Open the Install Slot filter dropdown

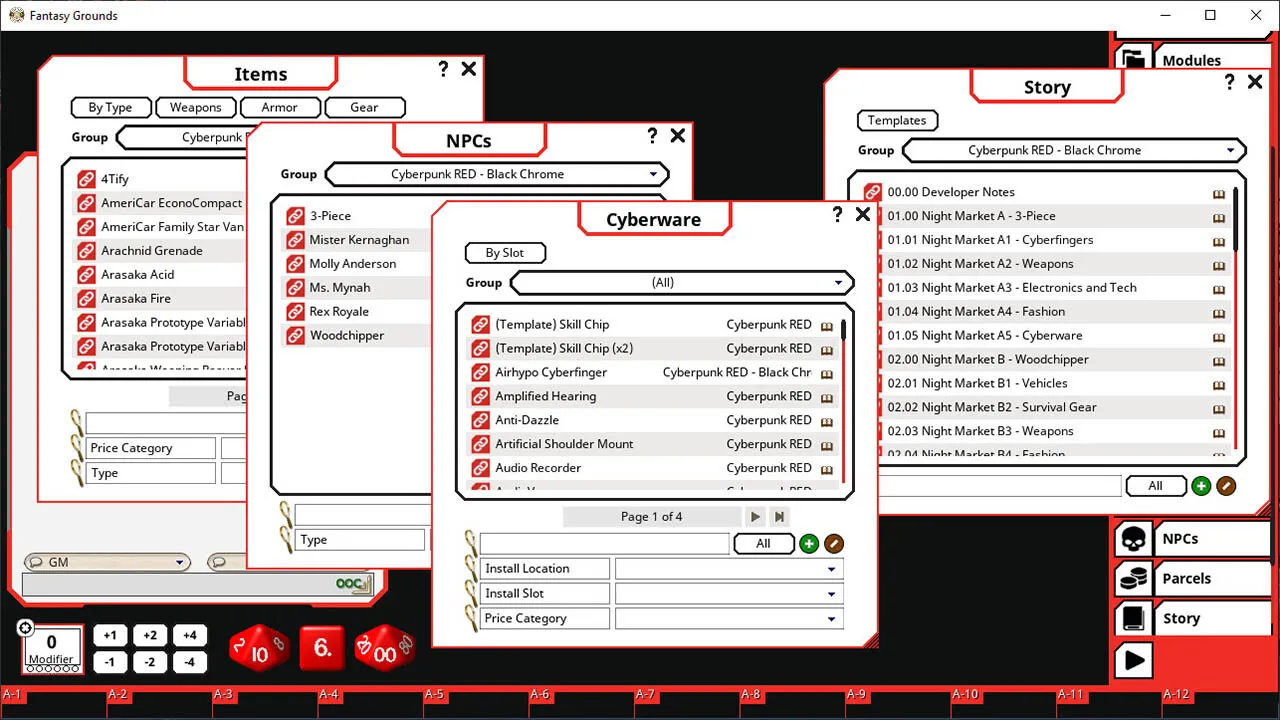point(729,594)
